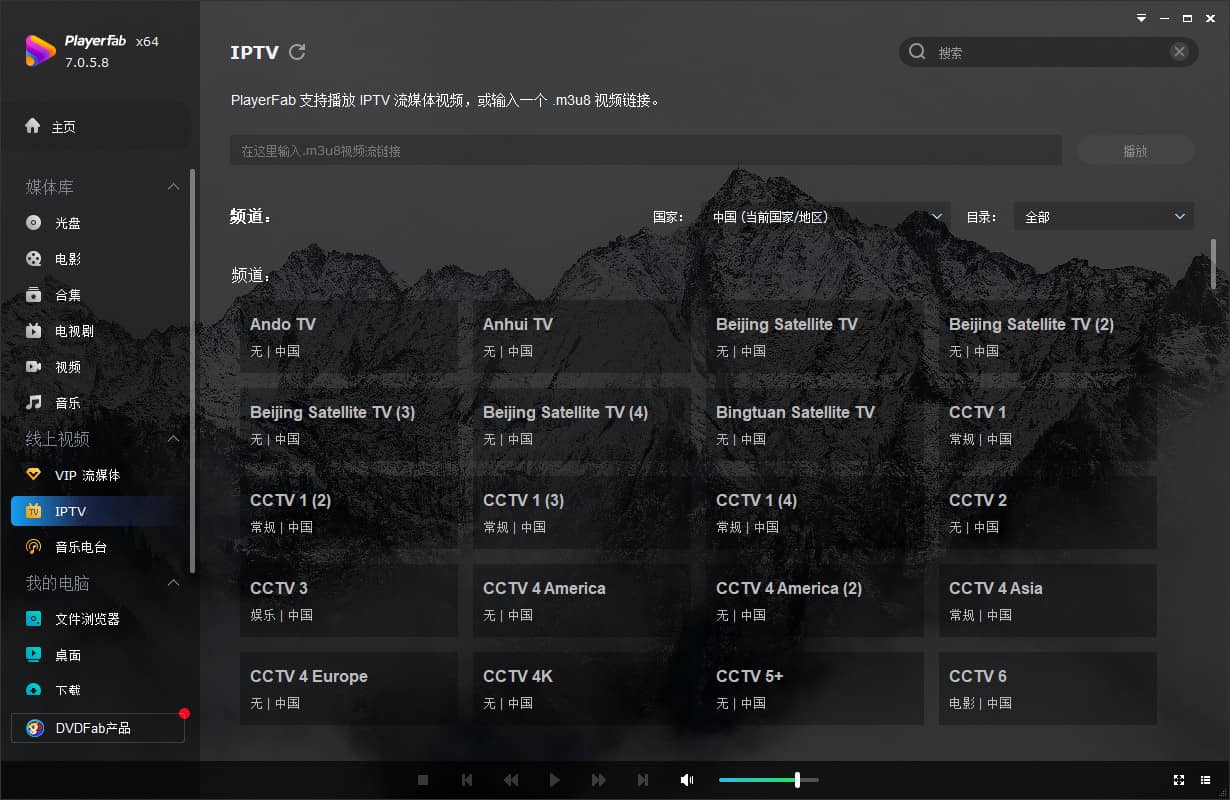Open DVDFab产品 button

[x=98, y=728]
